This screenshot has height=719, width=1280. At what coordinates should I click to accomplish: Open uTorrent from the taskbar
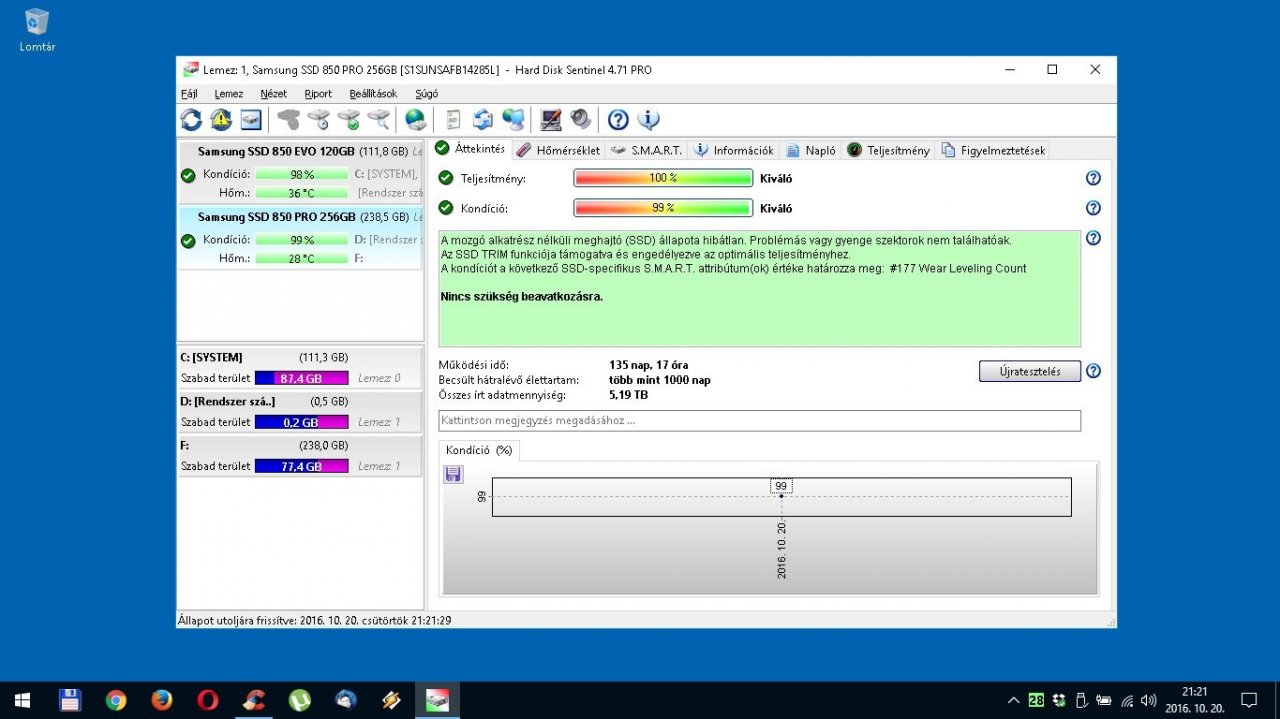(x=300, y=700)
